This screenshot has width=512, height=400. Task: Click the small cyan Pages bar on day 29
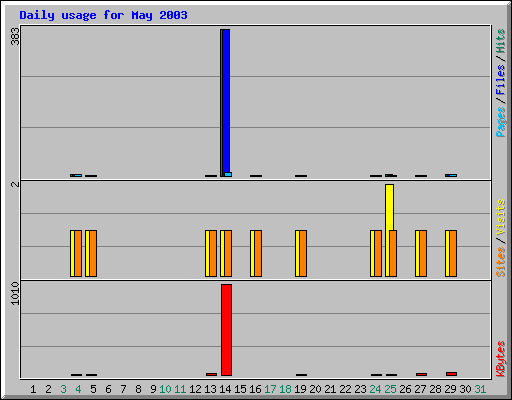click(x=453, y=175)
